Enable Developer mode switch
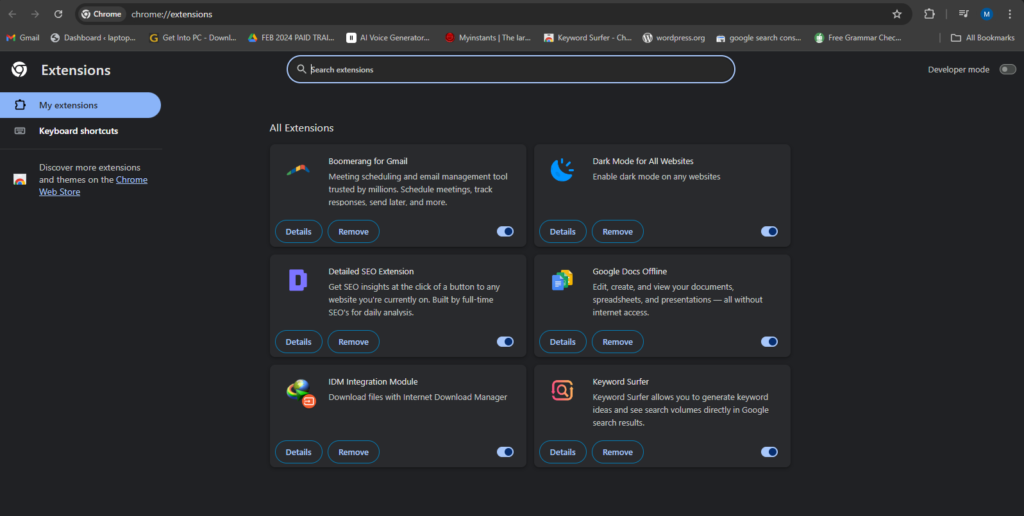1024x516 pixels. point(1008,69)
